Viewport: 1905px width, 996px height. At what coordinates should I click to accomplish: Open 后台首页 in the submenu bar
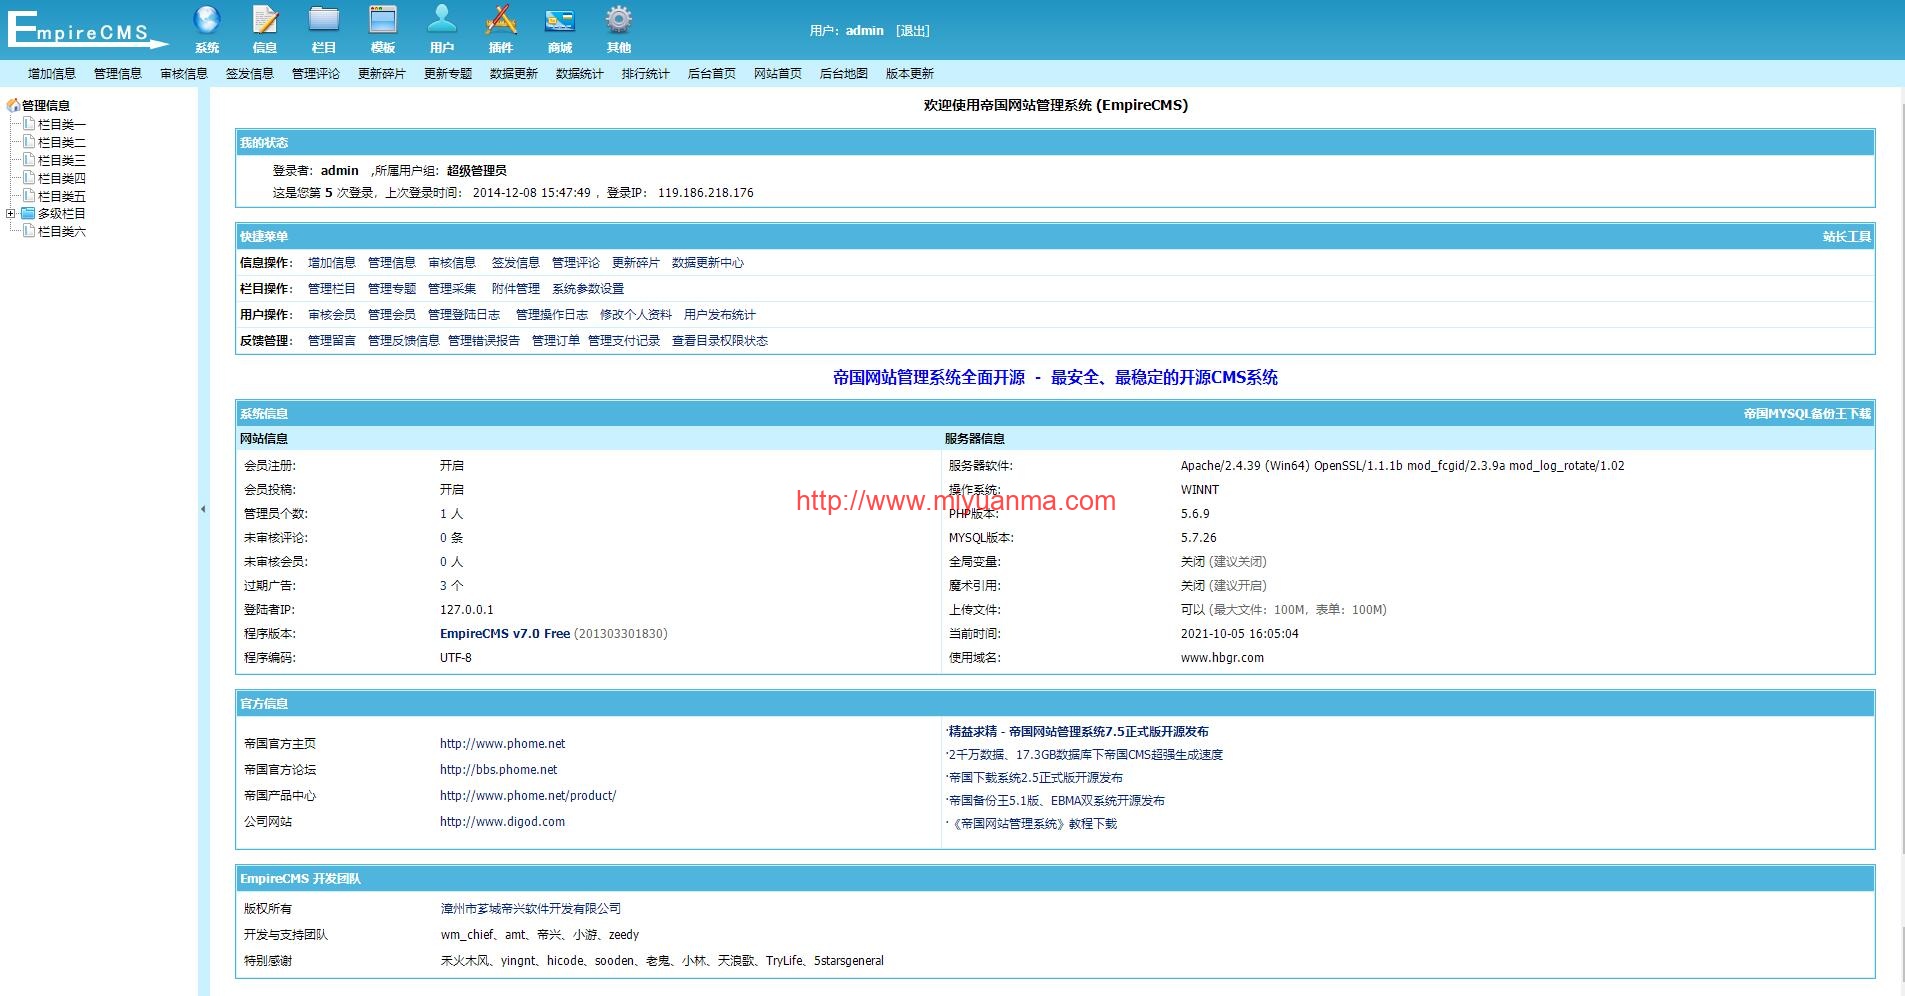coord(712,74)
